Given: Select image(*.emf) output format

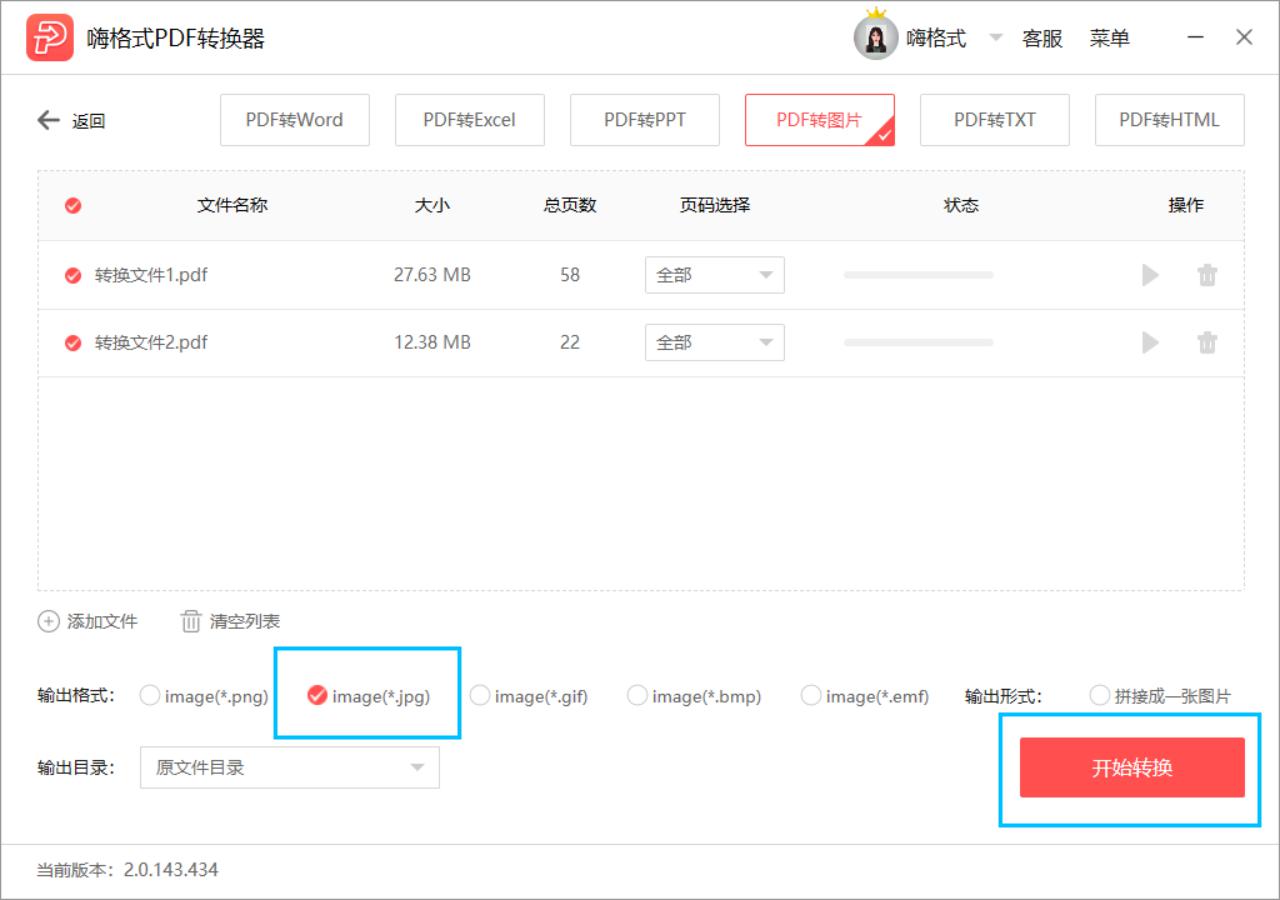Looking at the screenshot, I should pos(811,696).
